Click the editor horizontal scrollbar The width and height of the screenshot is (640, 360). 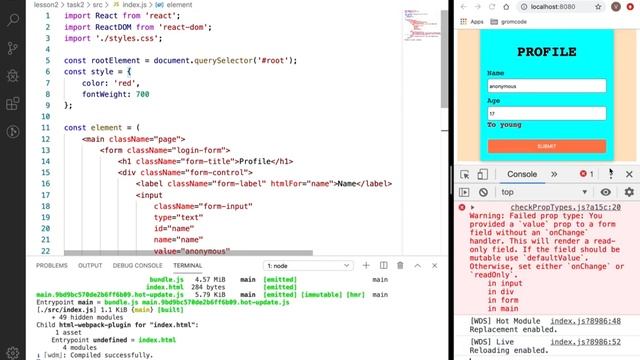click(188, 253)
